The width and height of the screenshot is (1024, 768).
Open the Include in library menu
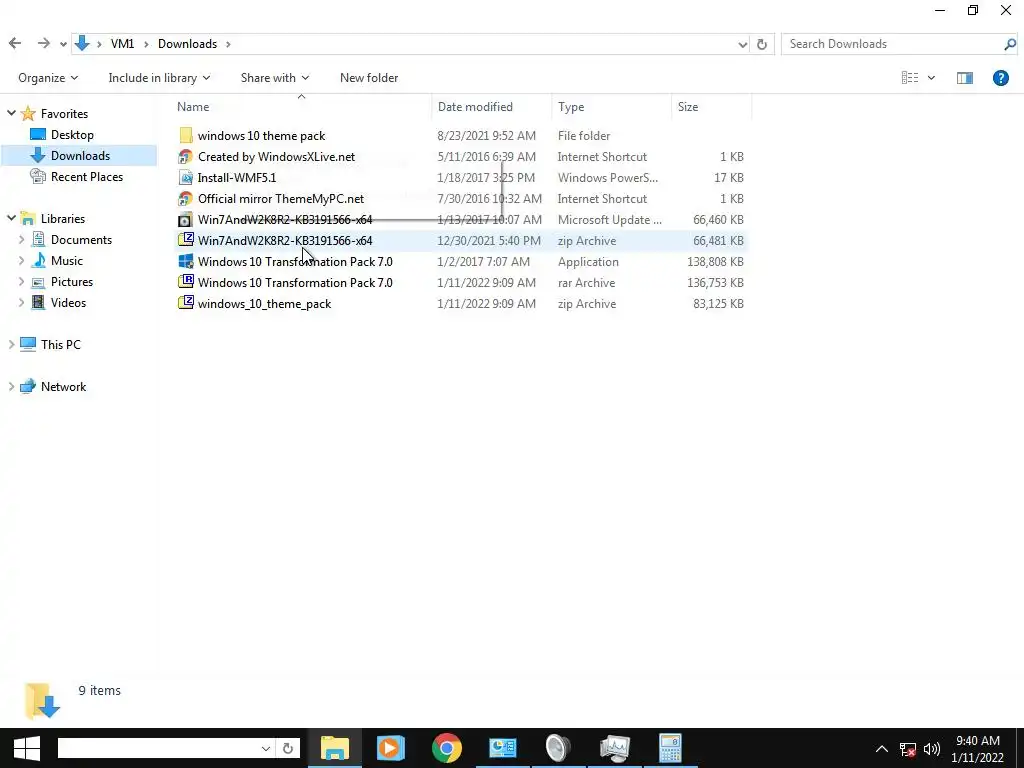[x=159, y=78]
